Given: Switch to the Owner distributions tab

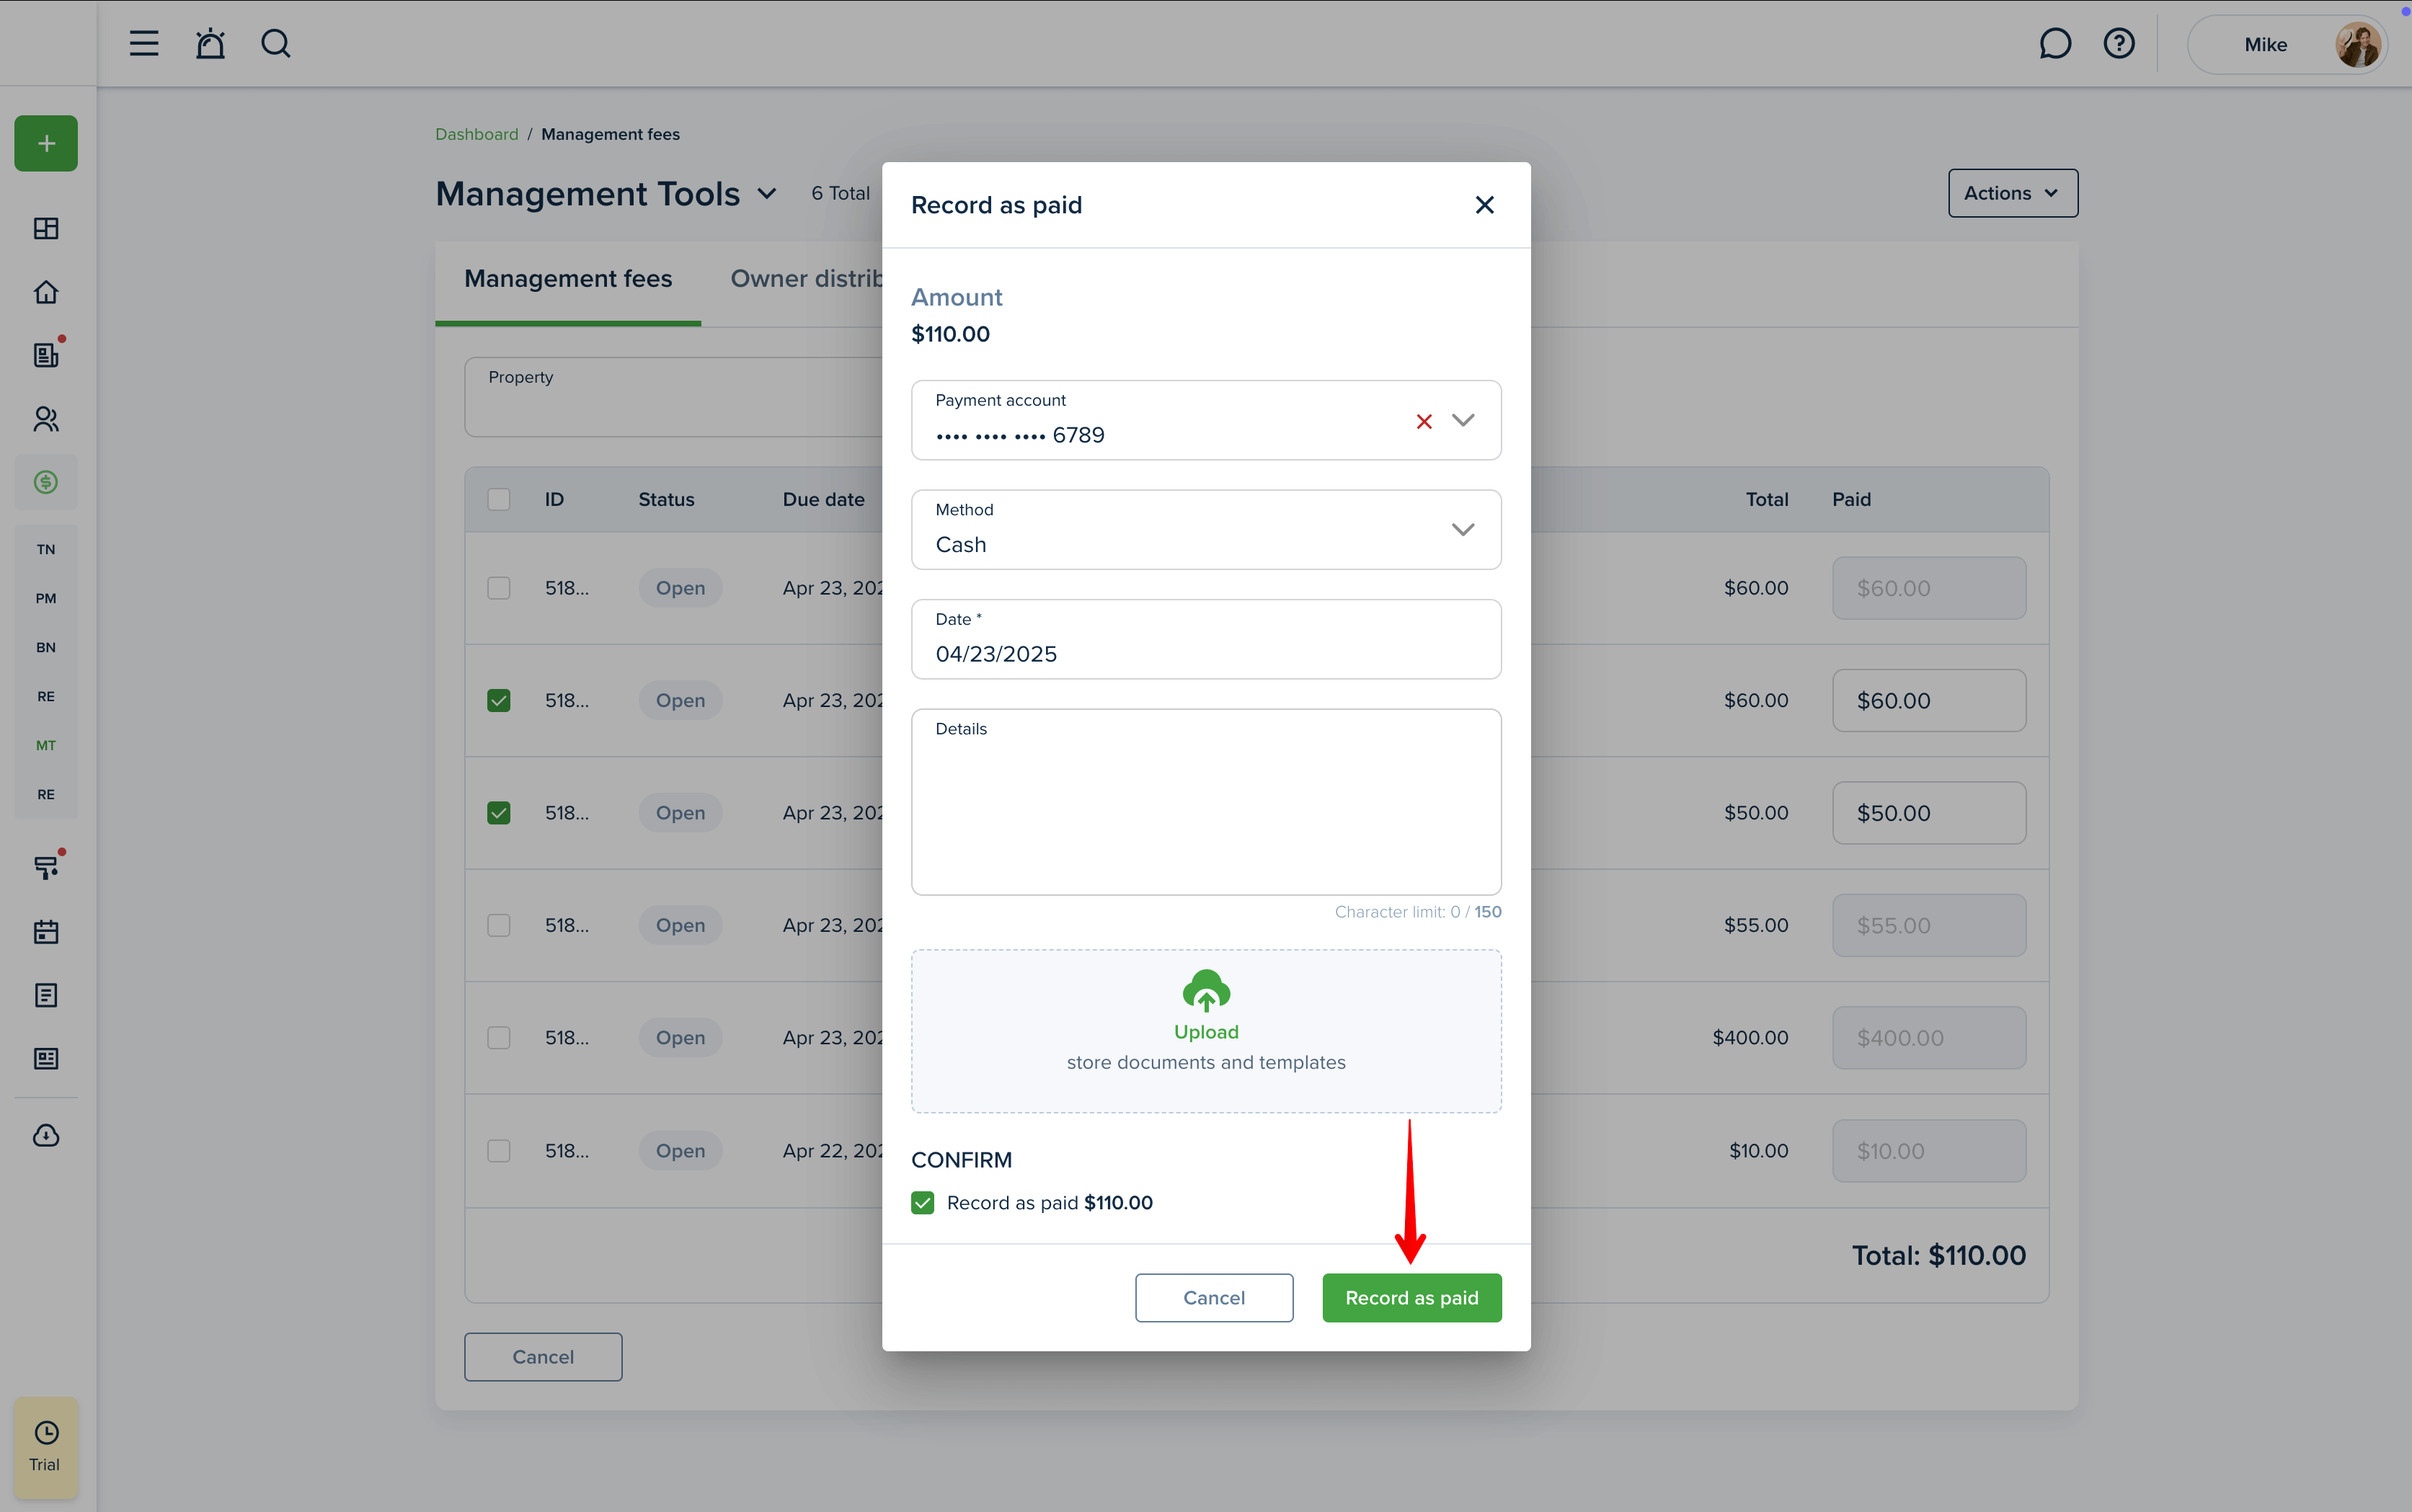Looking at the screenshot, I should (806, 279).
